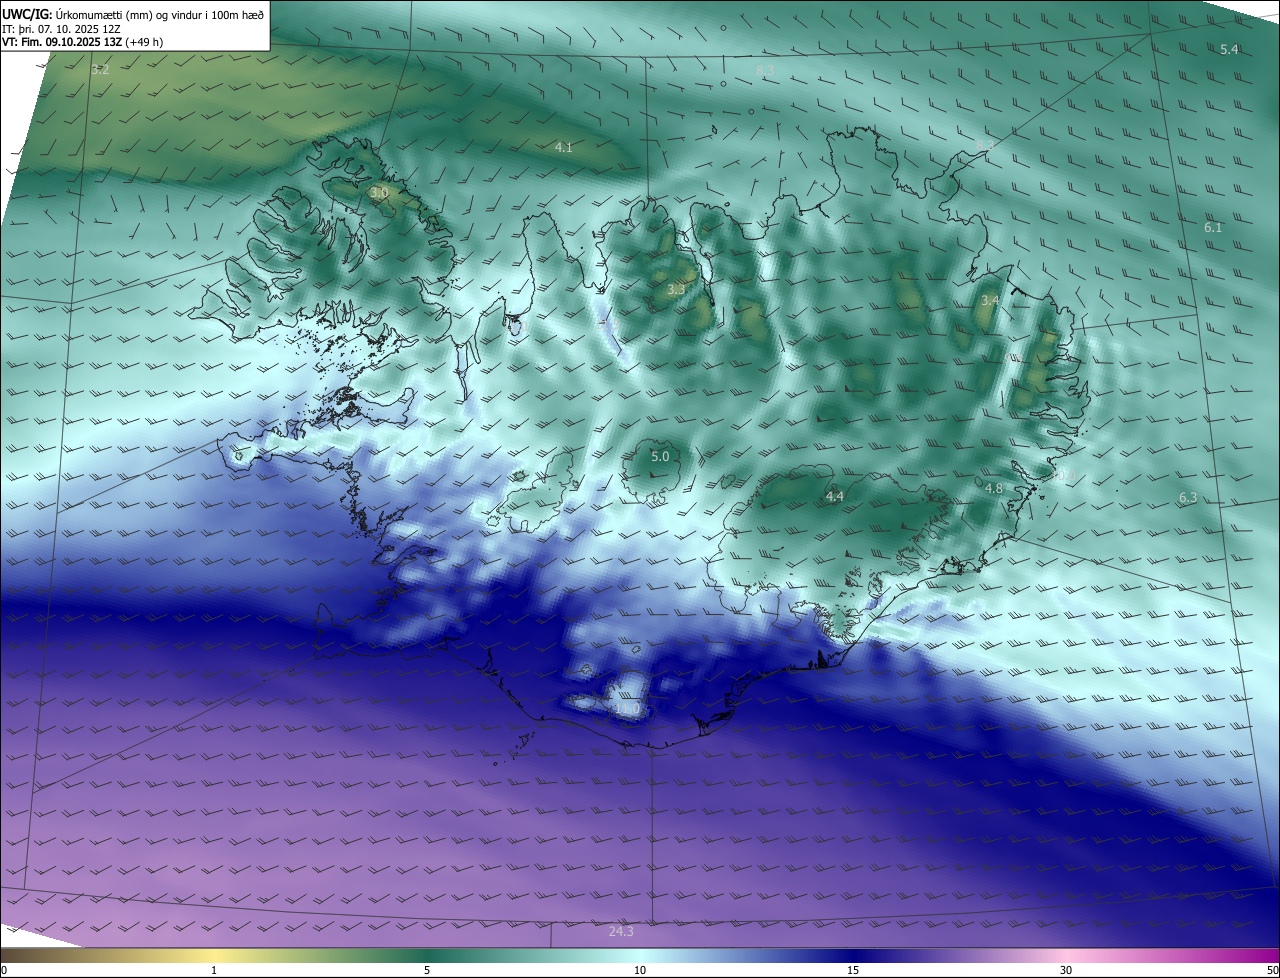Click the legend tick labeled 30
Viewport: 1280px width, 978px height.
tap(1066, 970)
